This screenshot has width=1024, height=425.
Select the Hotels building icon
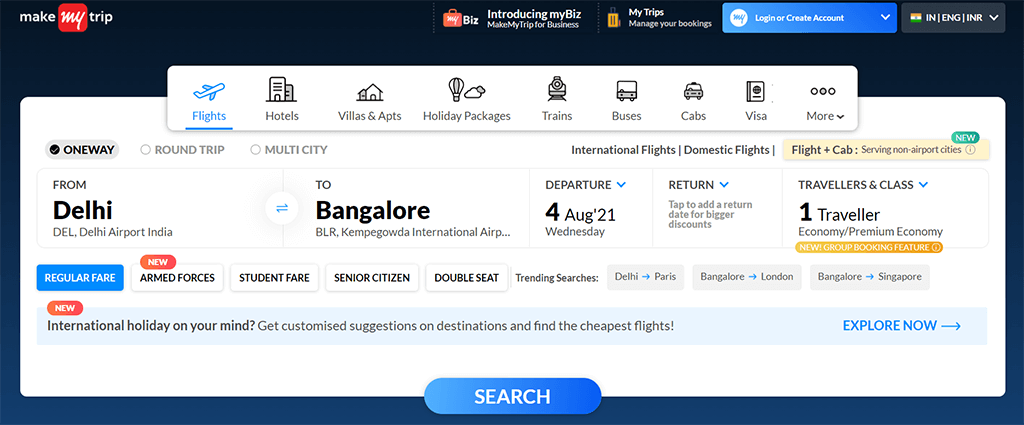(x=281, y=89)
